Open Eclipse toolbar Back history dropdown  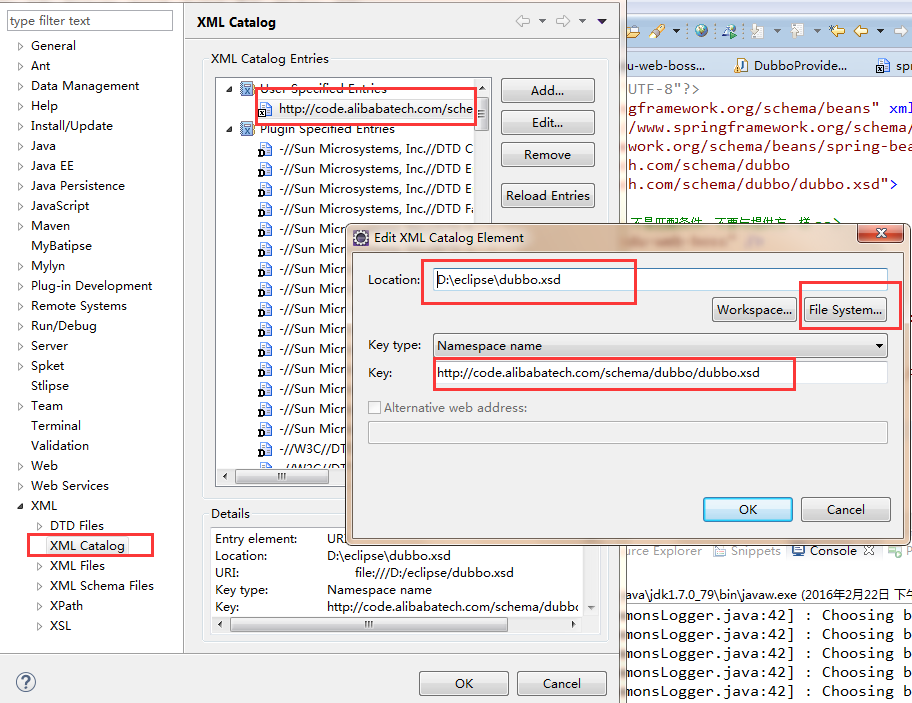click(x=880, y=31)
